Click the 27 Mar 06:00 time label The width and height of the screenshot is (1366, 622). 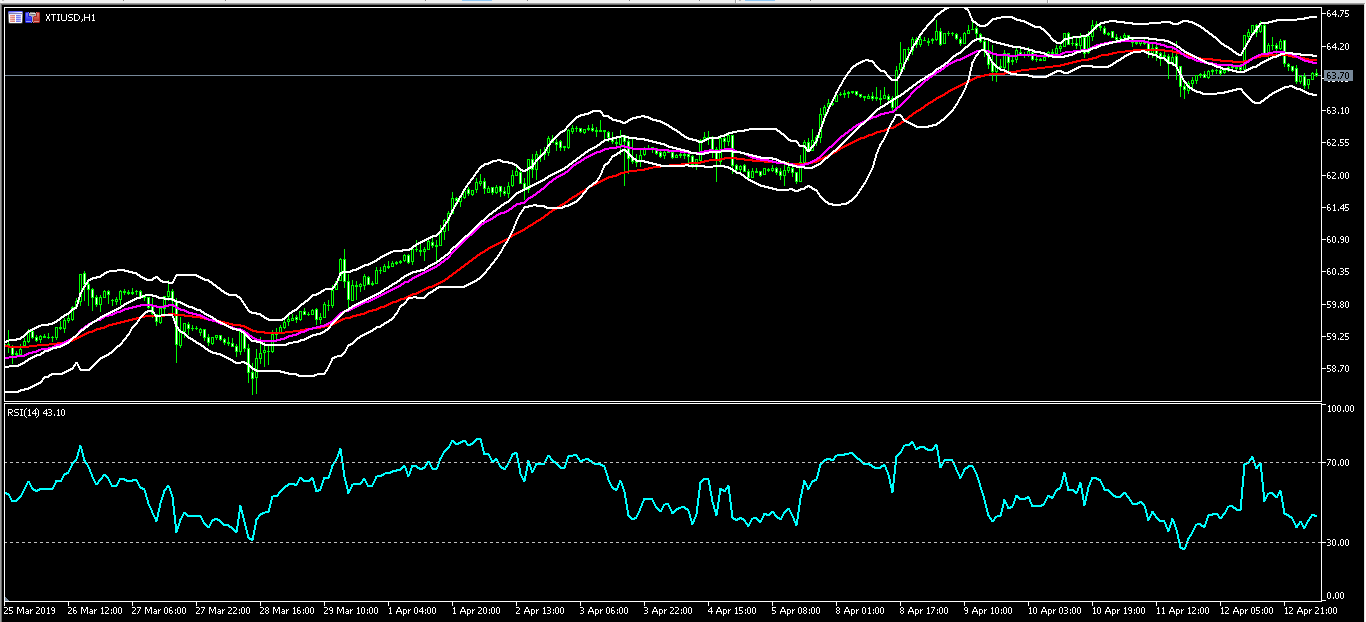pos(158,609)
